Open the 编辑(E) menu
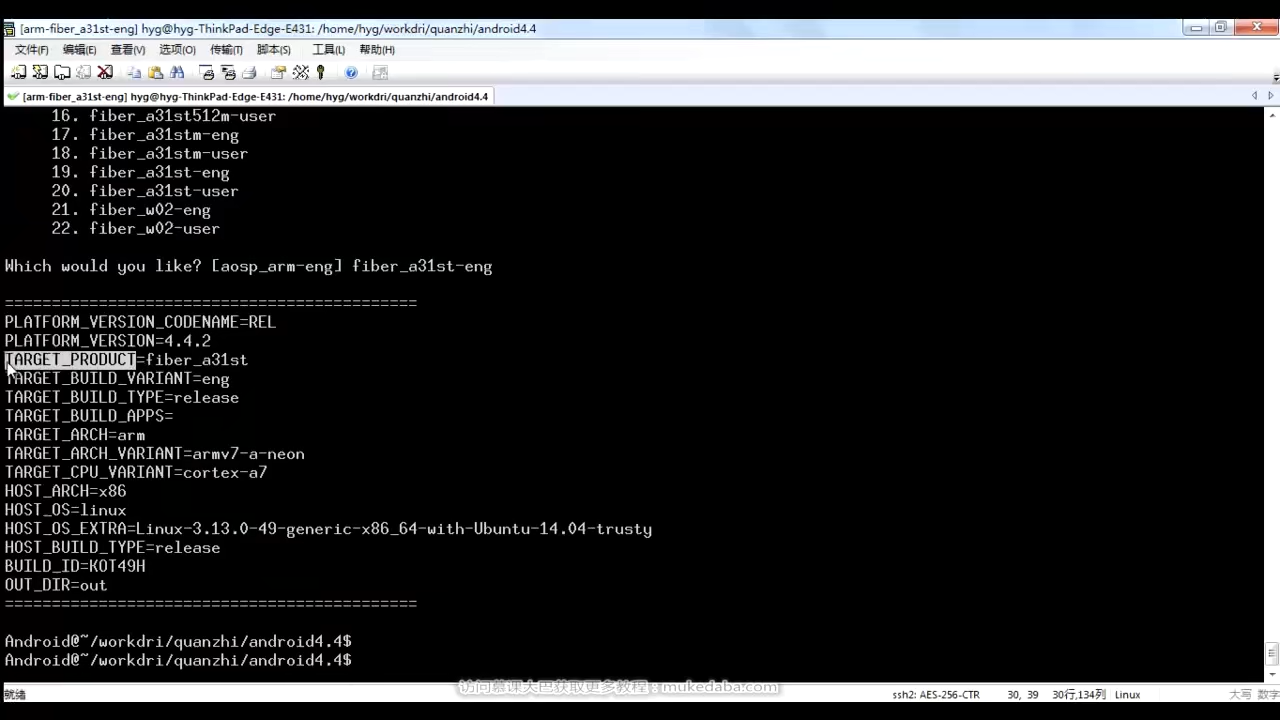Screen dimensions: 1280x720 click(x=80, y=49)
